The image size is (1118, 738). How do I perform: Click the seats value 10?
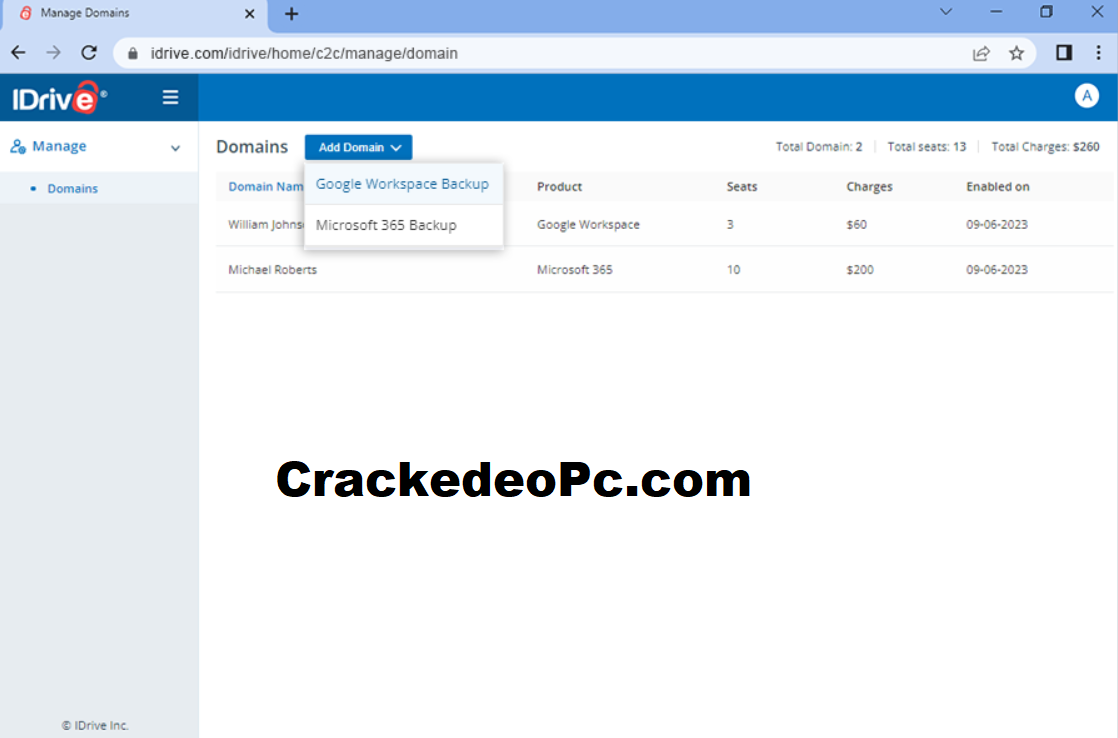(734, 270)
